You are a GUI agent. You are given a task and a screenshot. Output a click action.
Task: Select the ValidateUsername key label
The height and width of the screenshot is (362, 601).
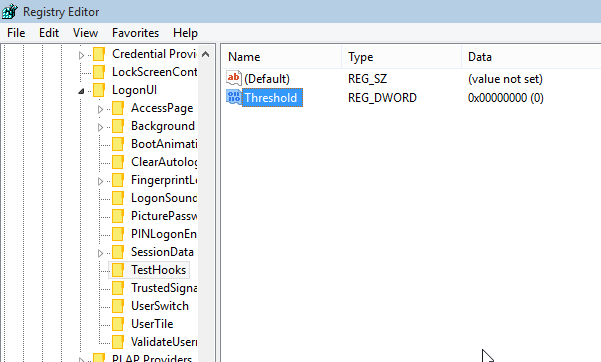(x=164, y=342)
